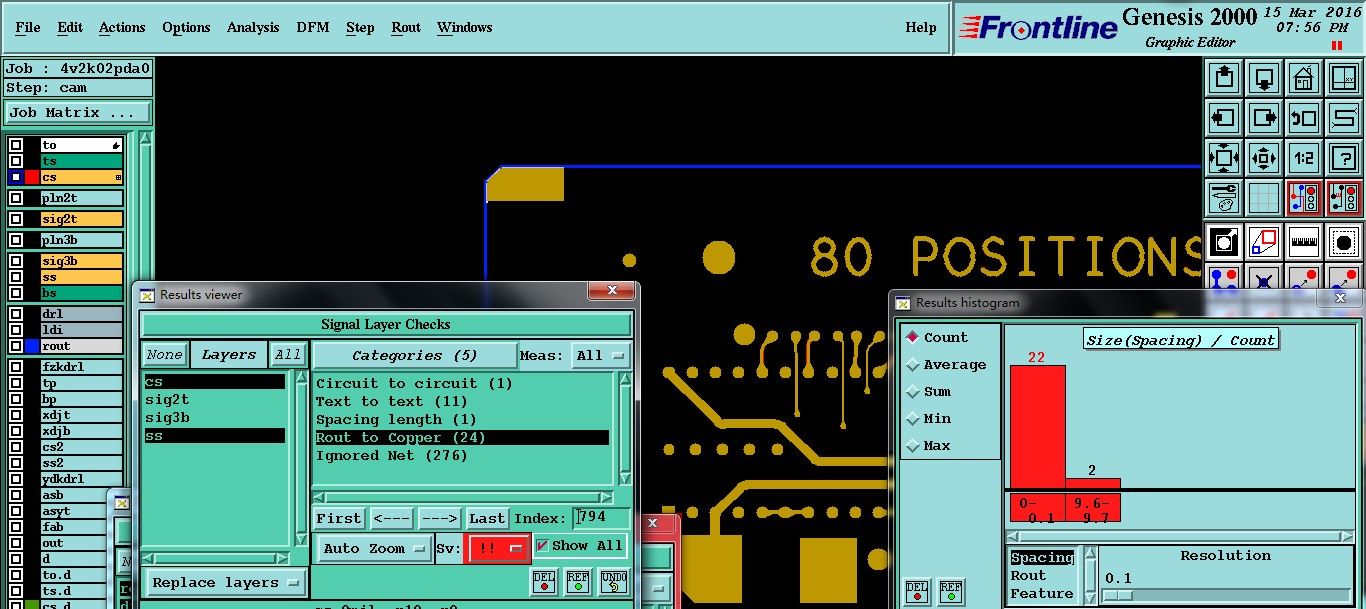
Task: Click the down-arrow box zoom icon
Action: (x=1264, y=77)
